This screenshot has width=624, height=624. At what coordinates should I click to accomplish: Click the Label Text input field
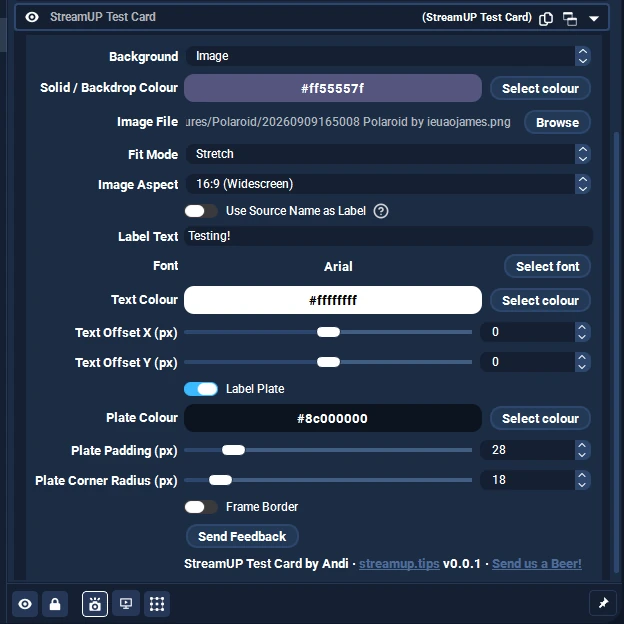point(388,236)
